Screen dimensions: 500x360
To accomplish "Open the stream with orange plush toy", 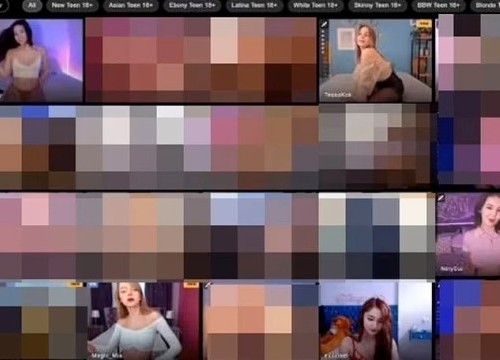I will (x=376, y=321).
